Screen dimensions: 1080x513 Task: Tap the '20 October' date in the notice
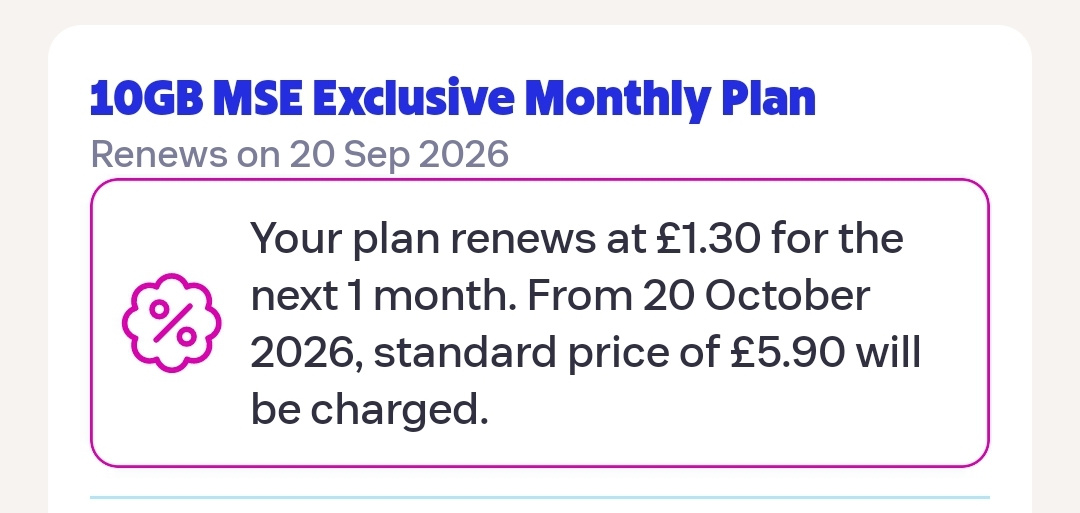[x=756, y=295]
